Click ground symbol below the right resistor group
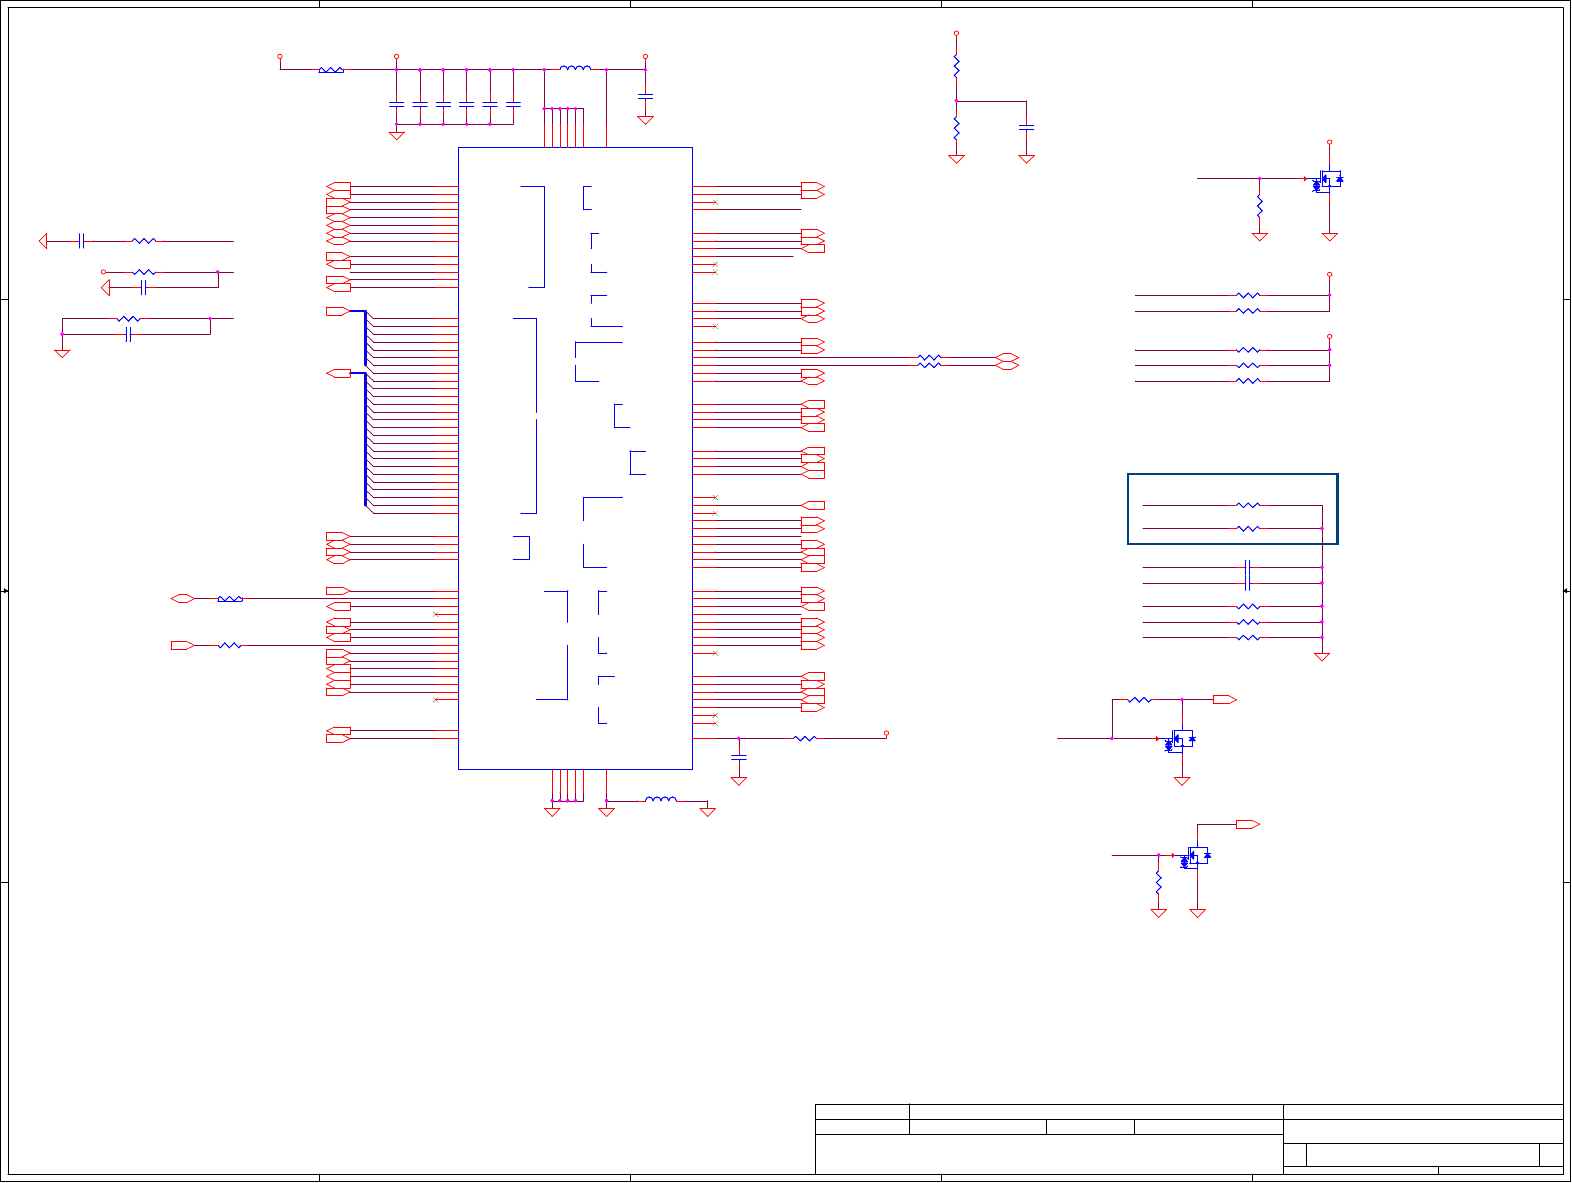 point(1322,657)
